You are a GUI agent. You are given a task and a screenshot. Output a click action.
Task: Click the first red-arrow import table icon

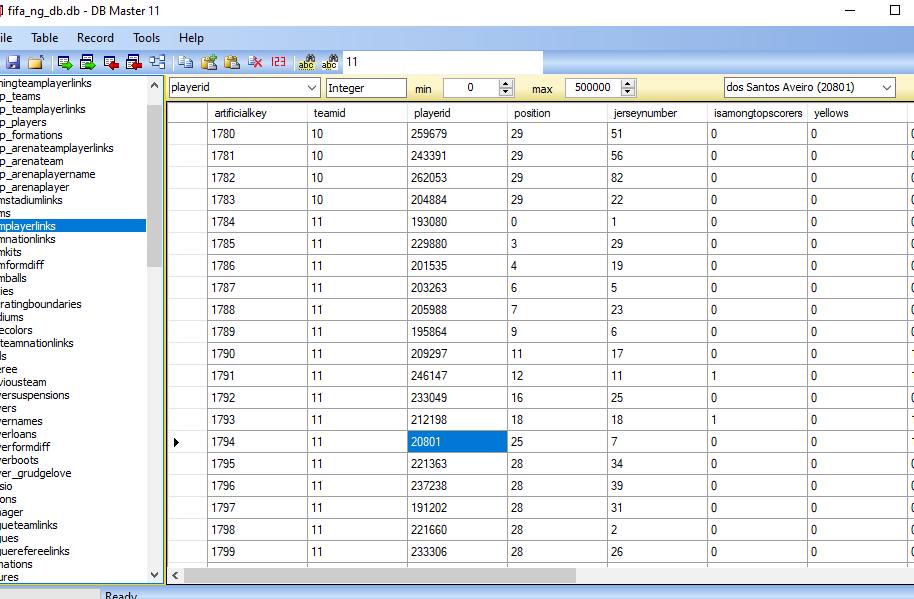click(111, 62)
